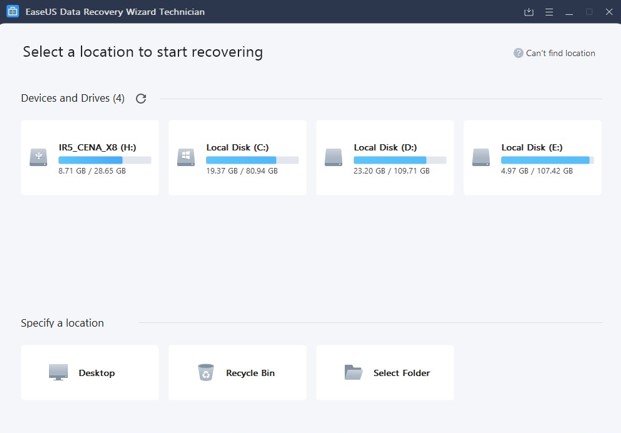The width and height of the screenshot is (621, 433).
Task: Click the 4.97 GB / 107.42 GB text
Action: pyautogui.click(x=537, y=171)
